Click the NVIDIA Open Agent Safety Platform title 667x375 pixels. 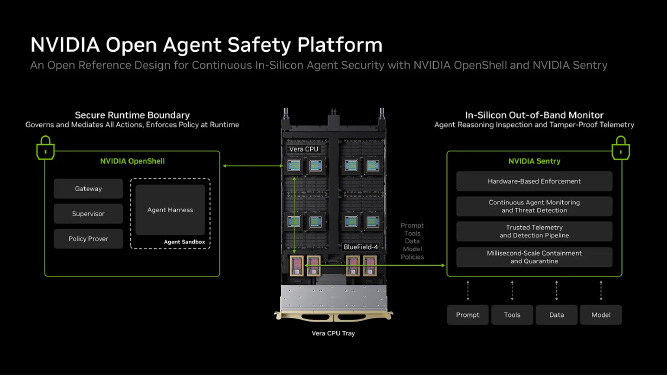(x=207, y=45)
